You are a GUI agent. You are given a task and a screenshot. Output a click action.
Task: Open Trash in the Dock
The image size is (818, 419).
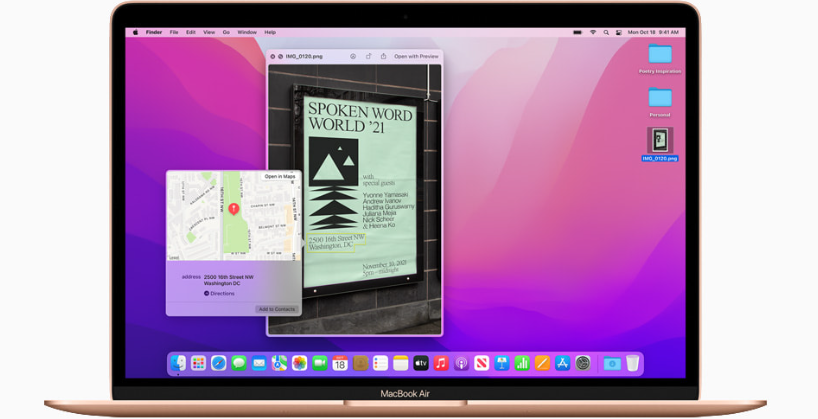point(632,363)
